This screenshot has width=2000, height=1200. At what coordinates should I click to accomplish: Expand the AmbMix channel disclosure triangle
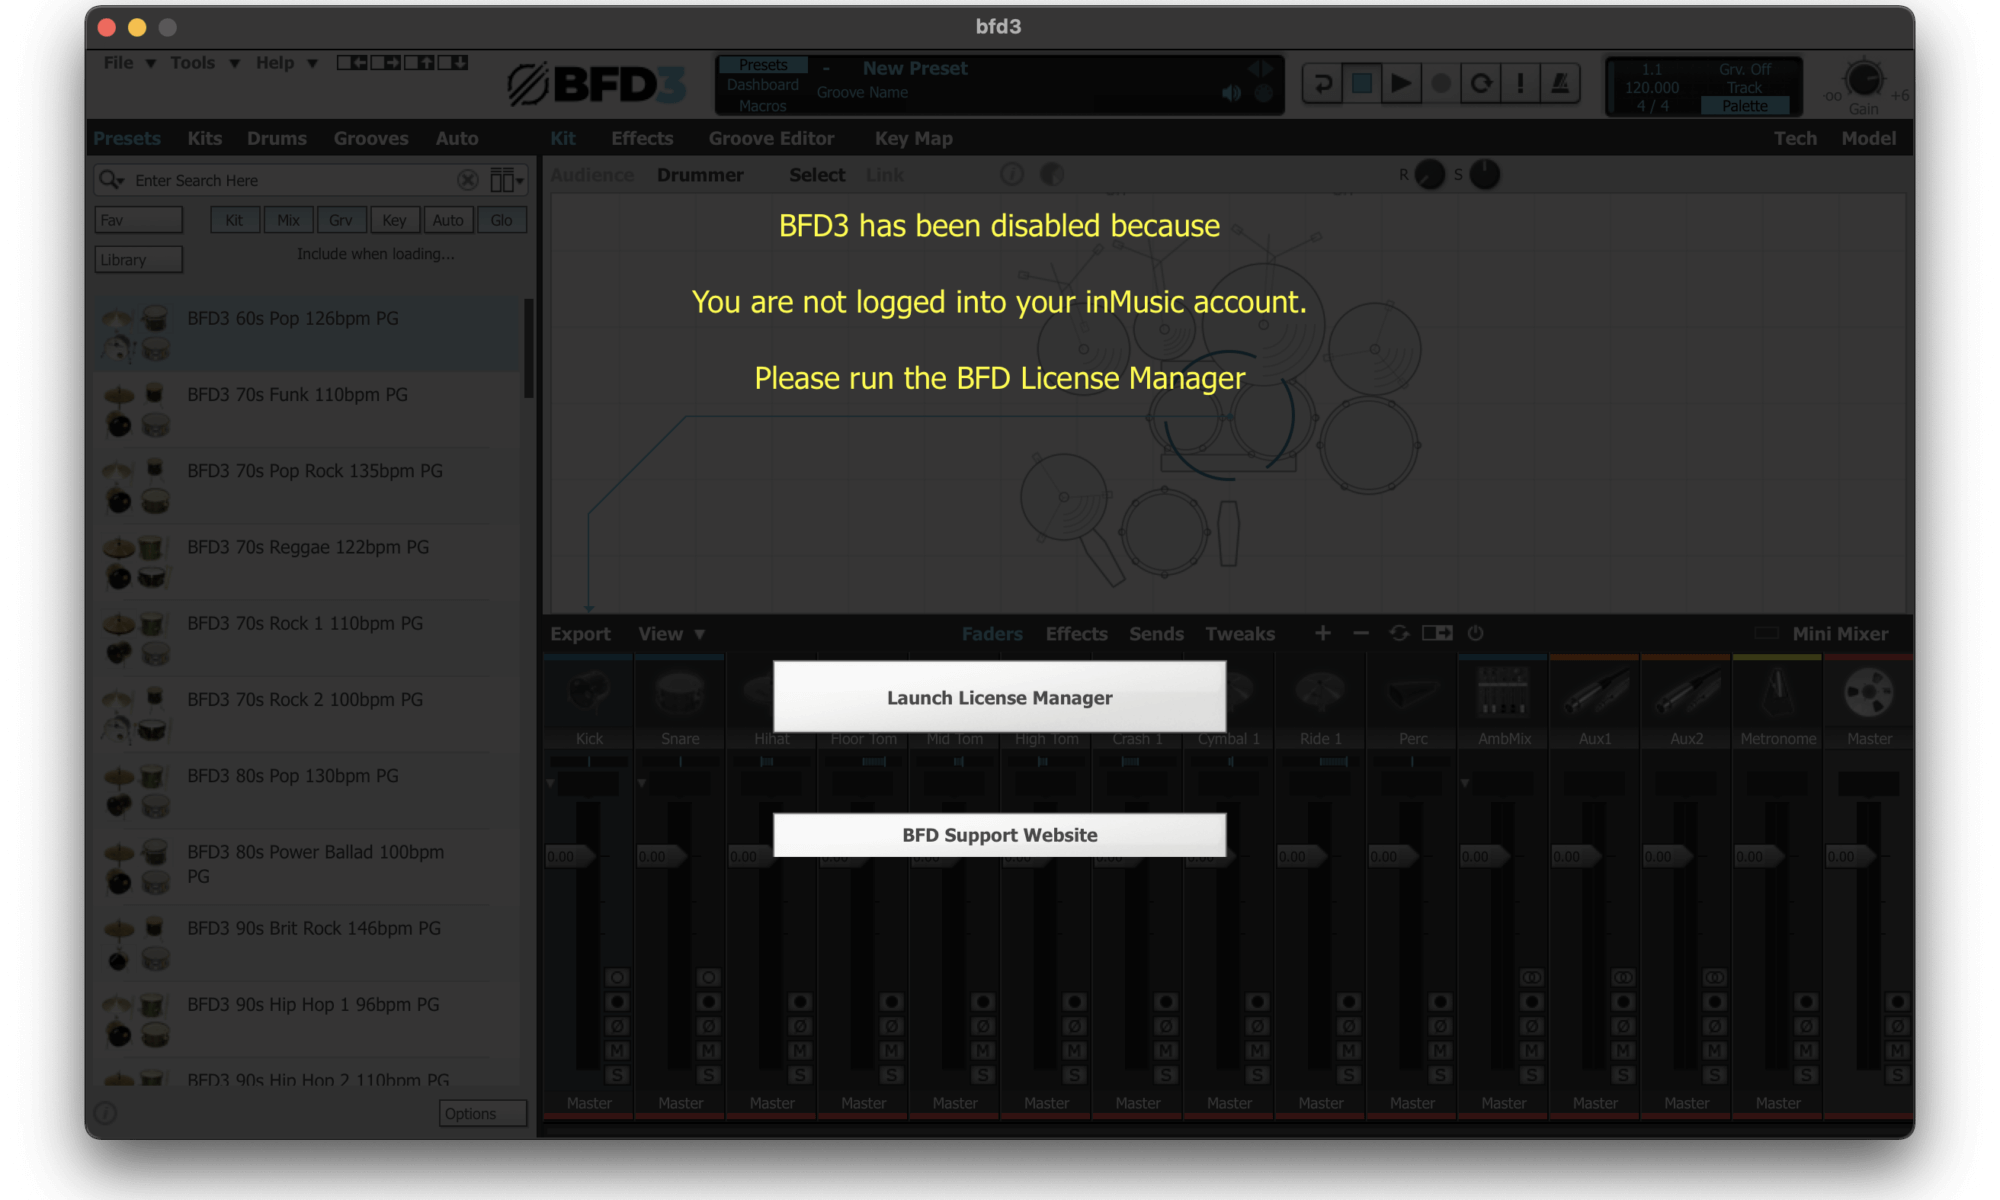1465,783
